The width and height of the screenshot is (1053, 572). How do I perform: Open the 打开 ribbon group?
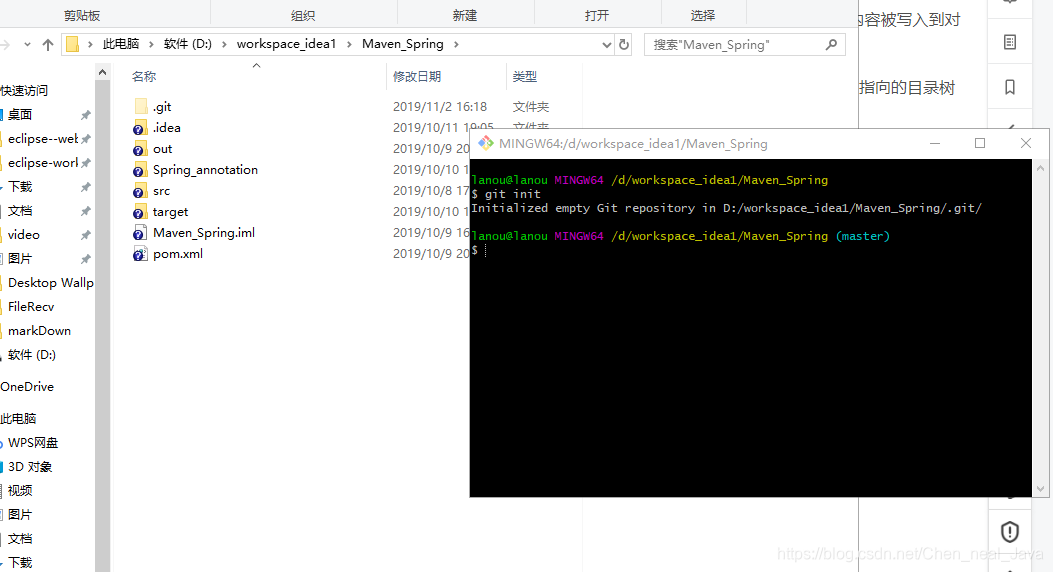coord(597,15)
